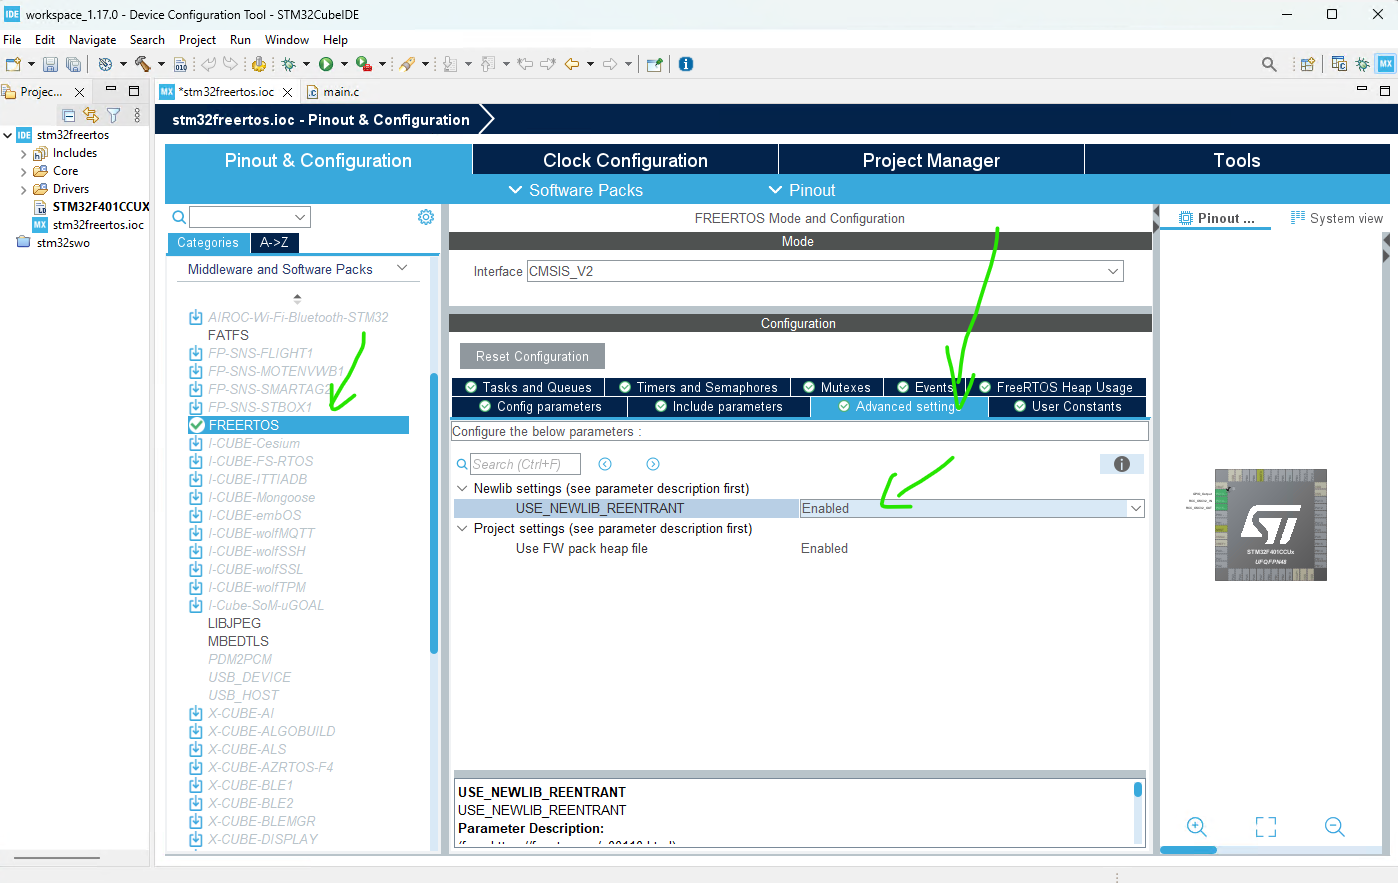Click the category settings gear icon
1398x883 pixels.
(426, 217)
